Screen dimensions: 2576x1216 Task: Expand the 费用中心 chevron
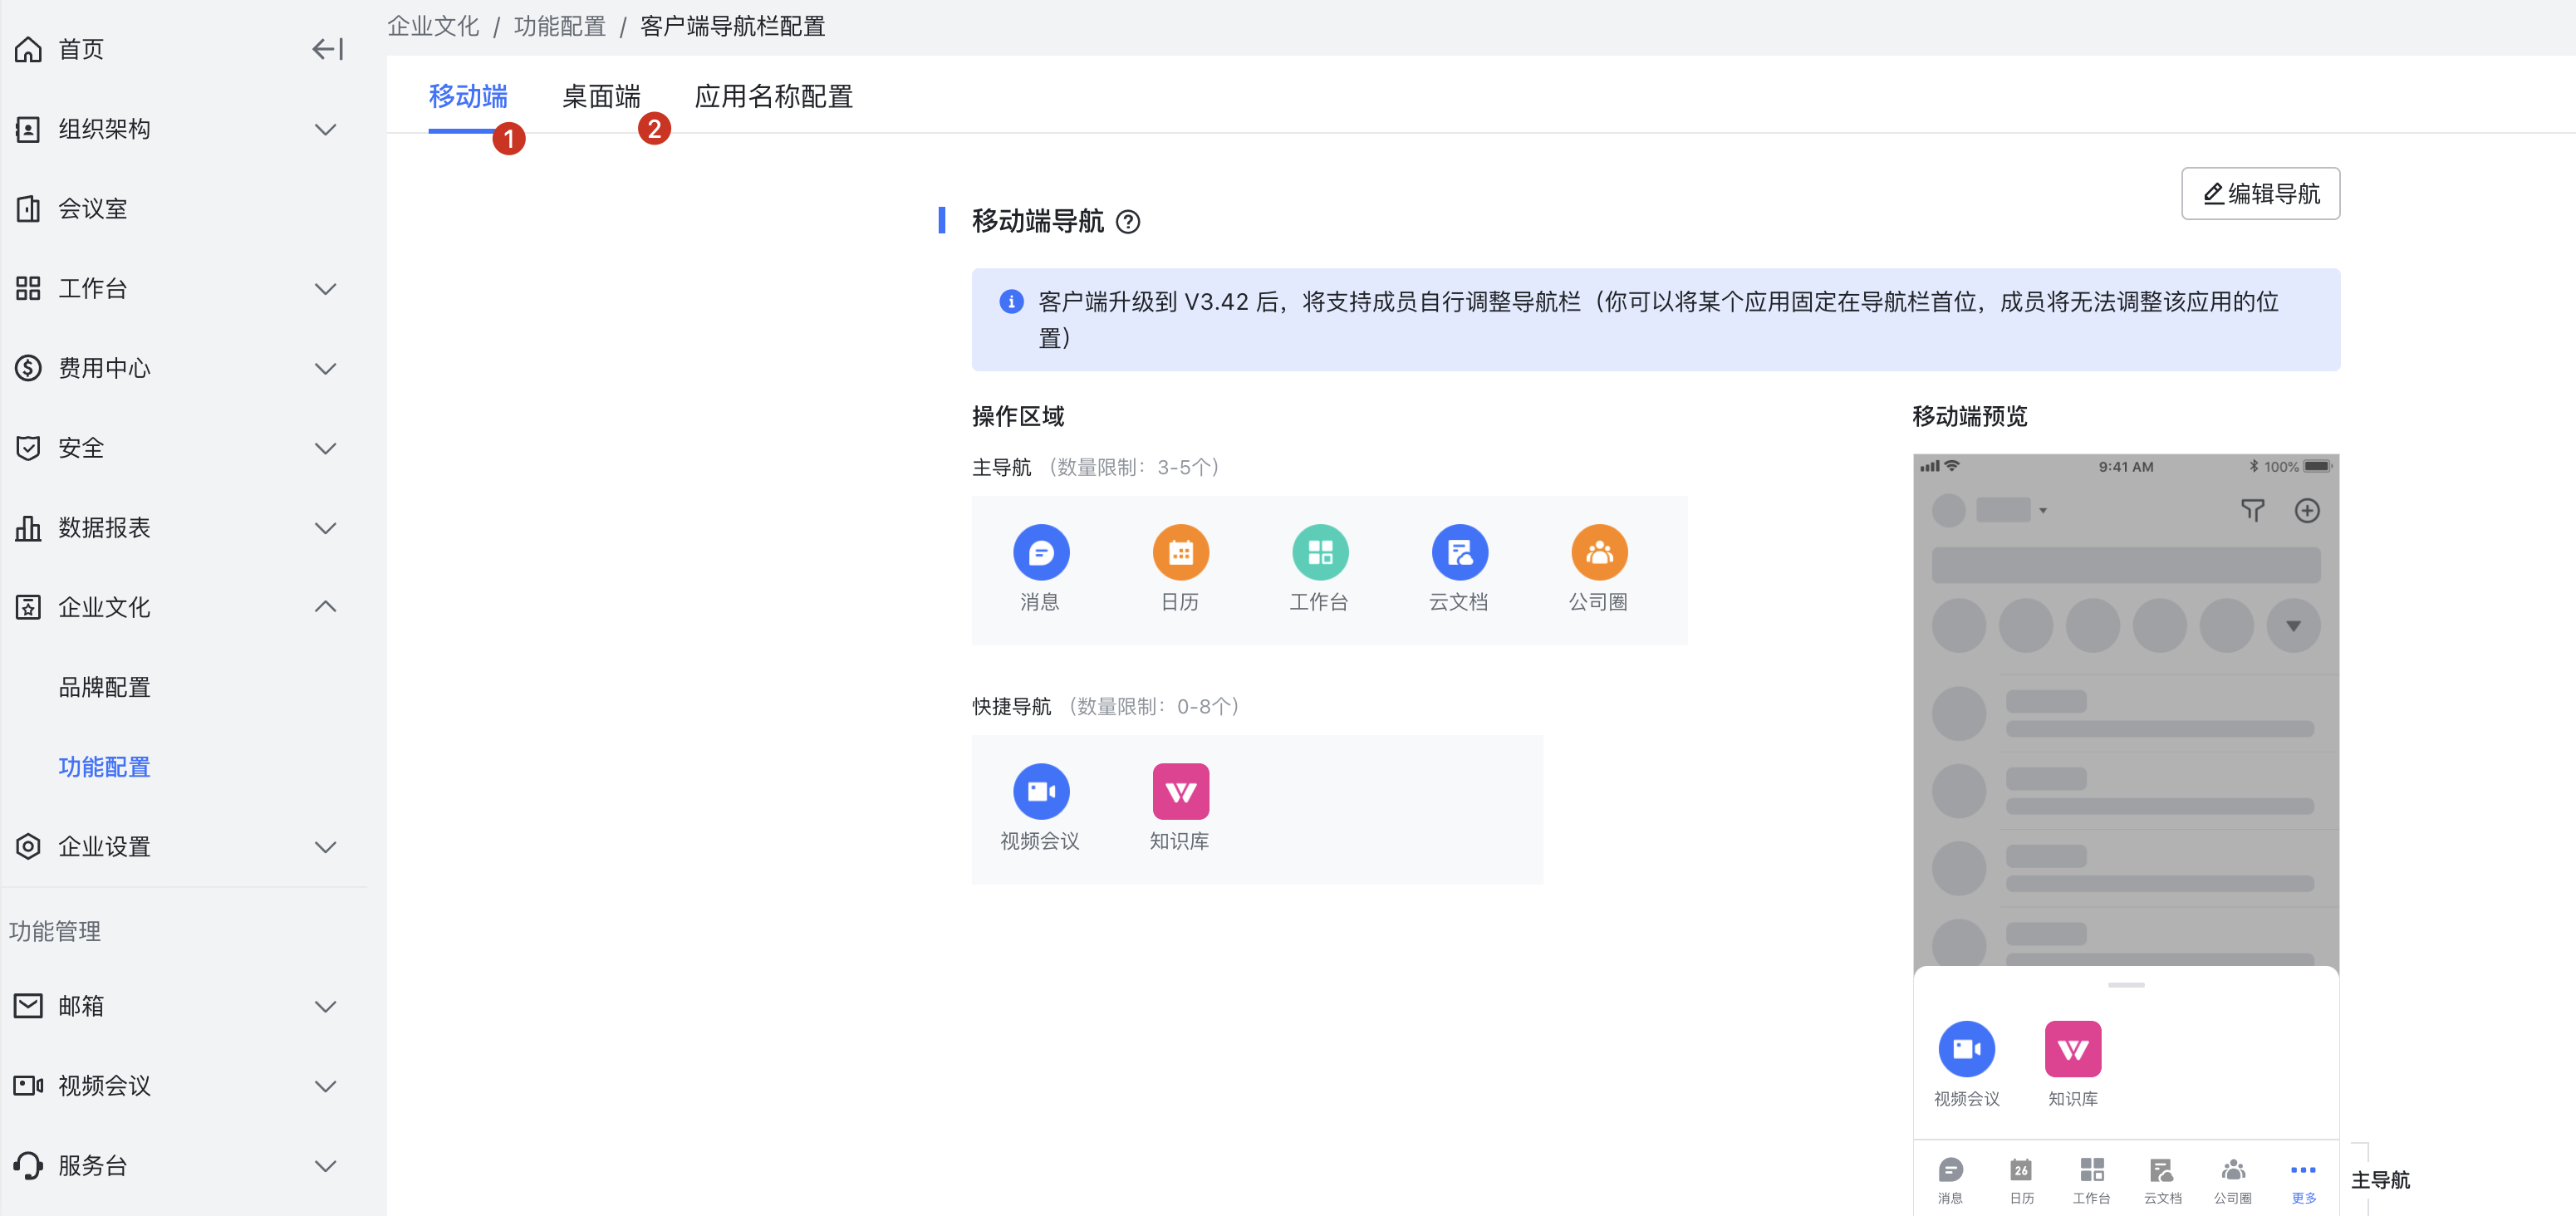point(325,368)
